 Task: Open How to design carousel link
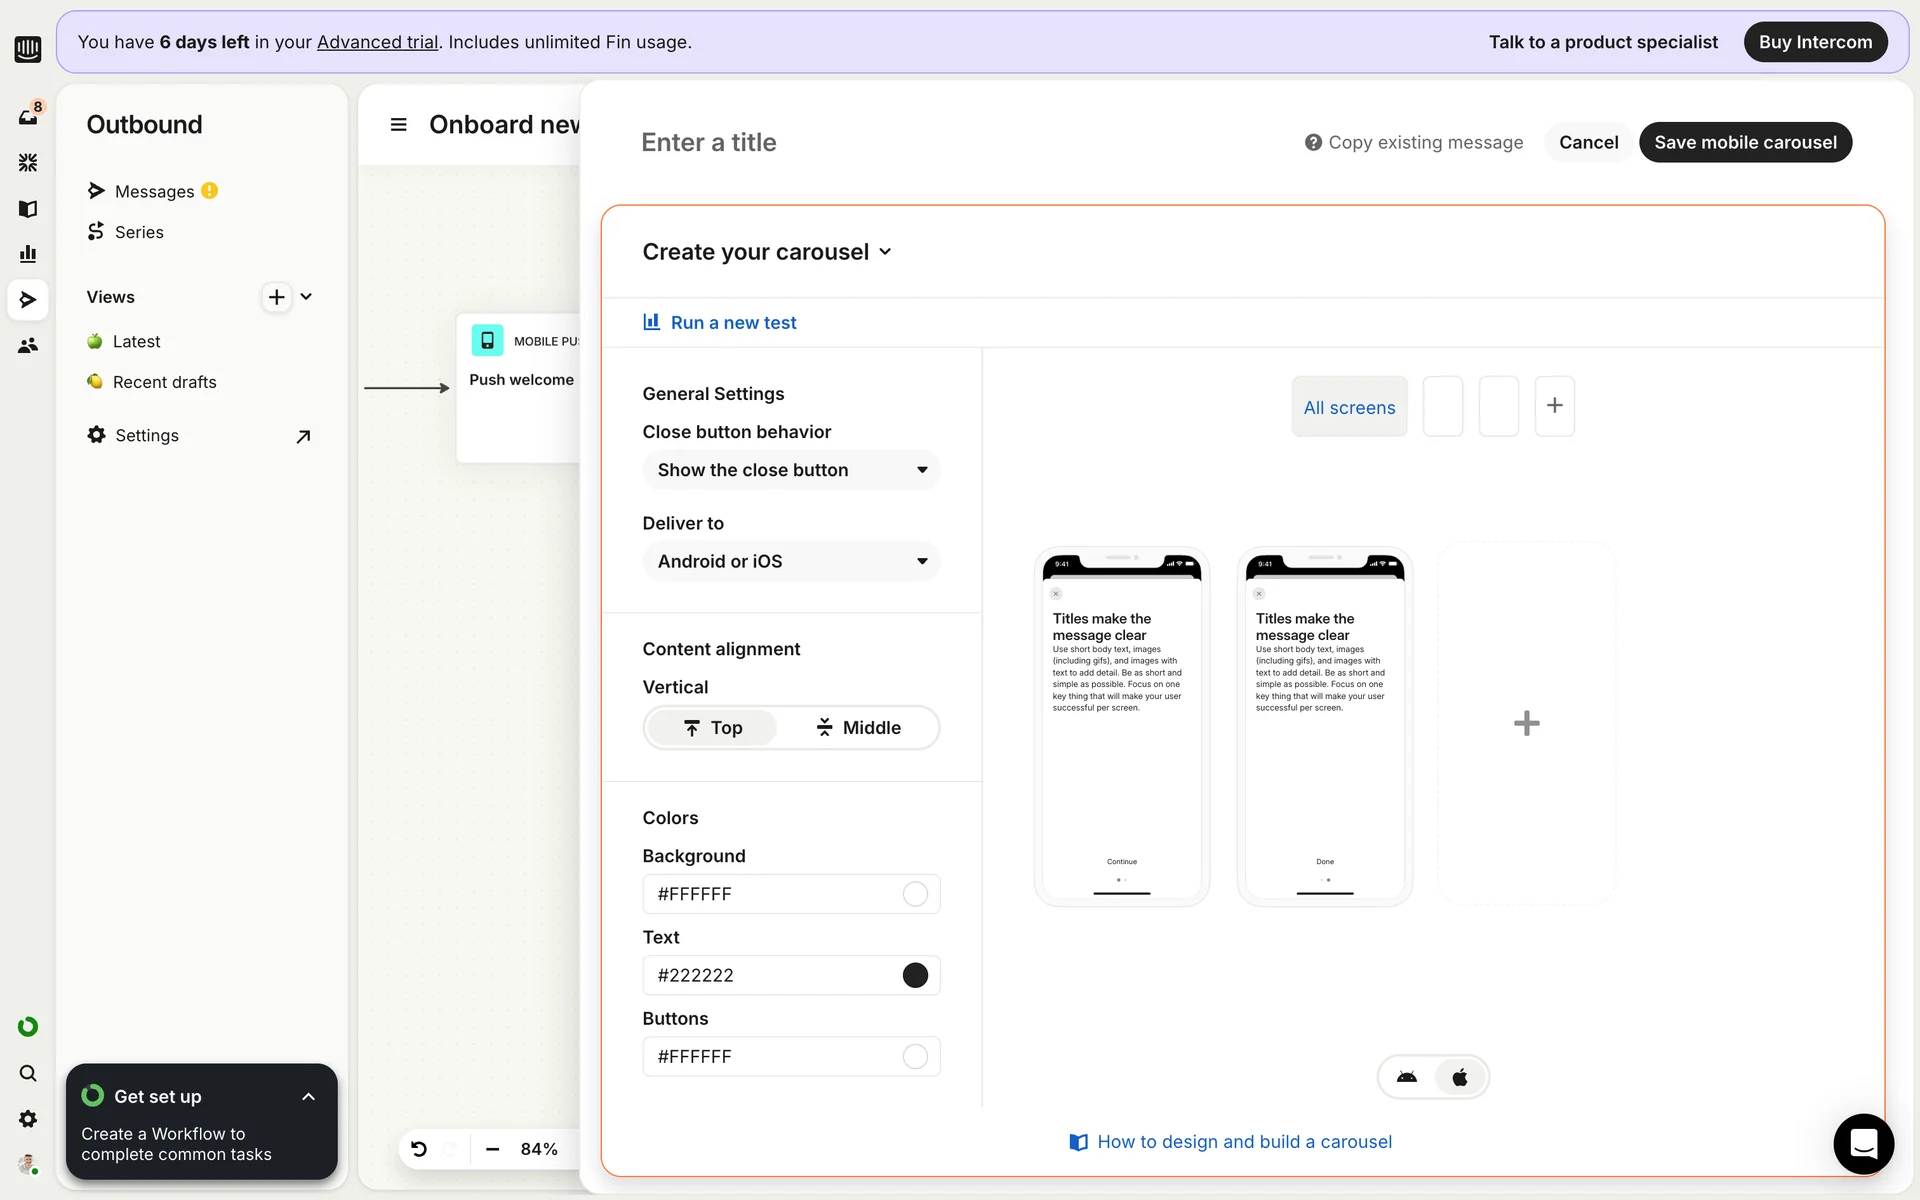click(1243, 1142)
